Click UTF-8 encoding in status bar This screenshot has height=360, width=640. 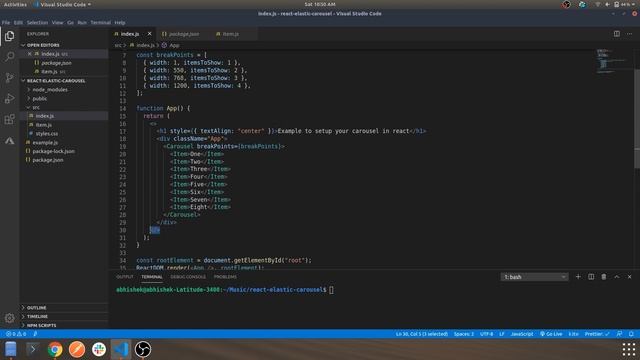(487, 334)
